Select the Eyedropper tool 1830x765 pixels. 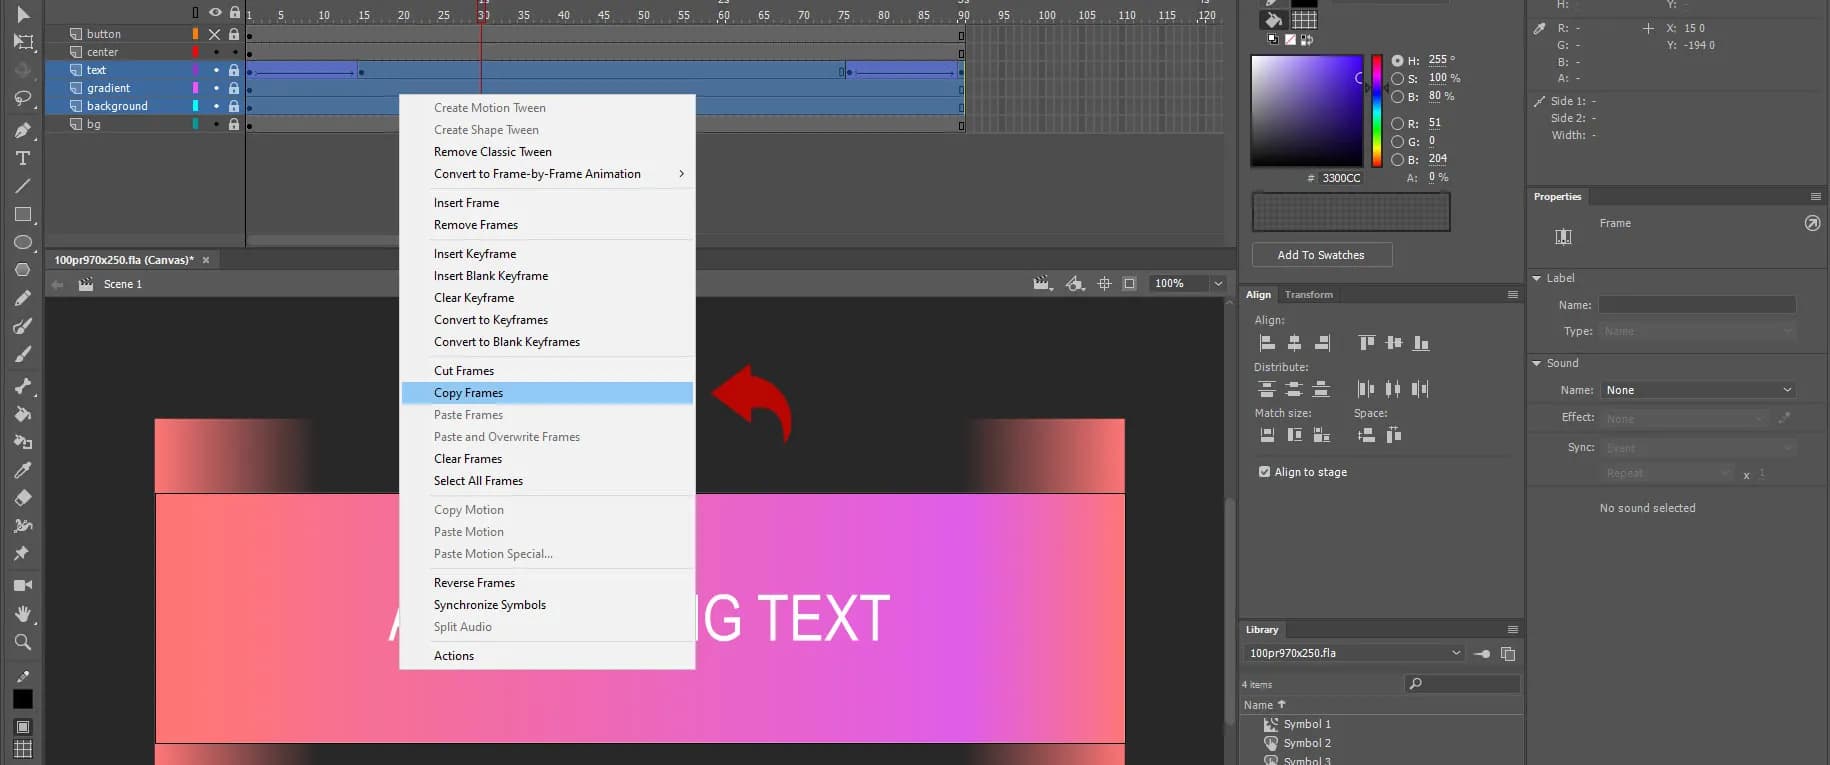(22, 470)
